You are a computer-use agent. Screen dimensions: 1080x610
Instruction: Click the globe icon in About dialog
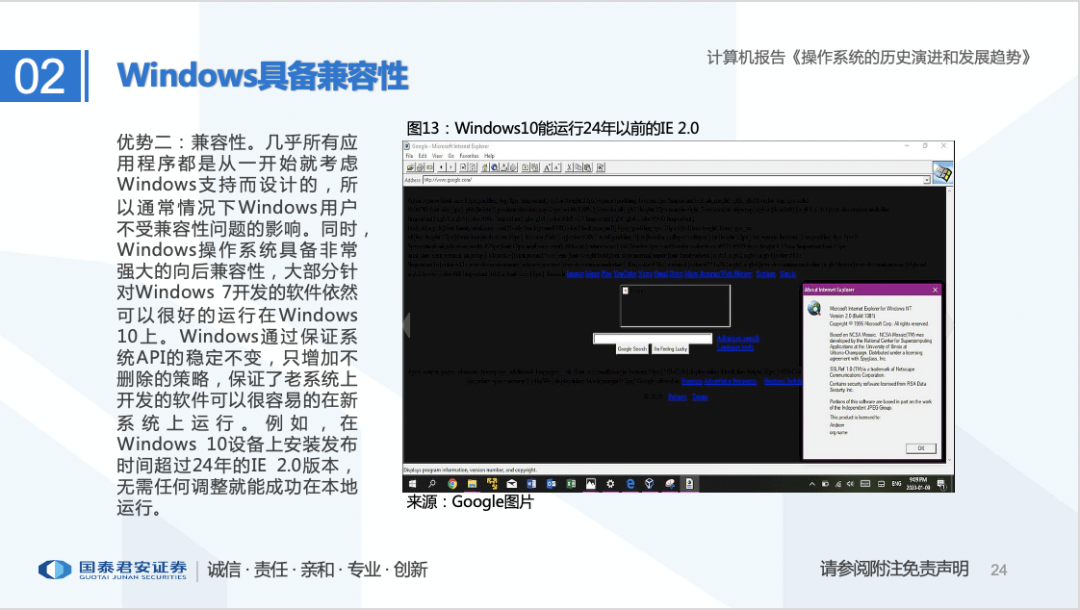pos(814,308)
